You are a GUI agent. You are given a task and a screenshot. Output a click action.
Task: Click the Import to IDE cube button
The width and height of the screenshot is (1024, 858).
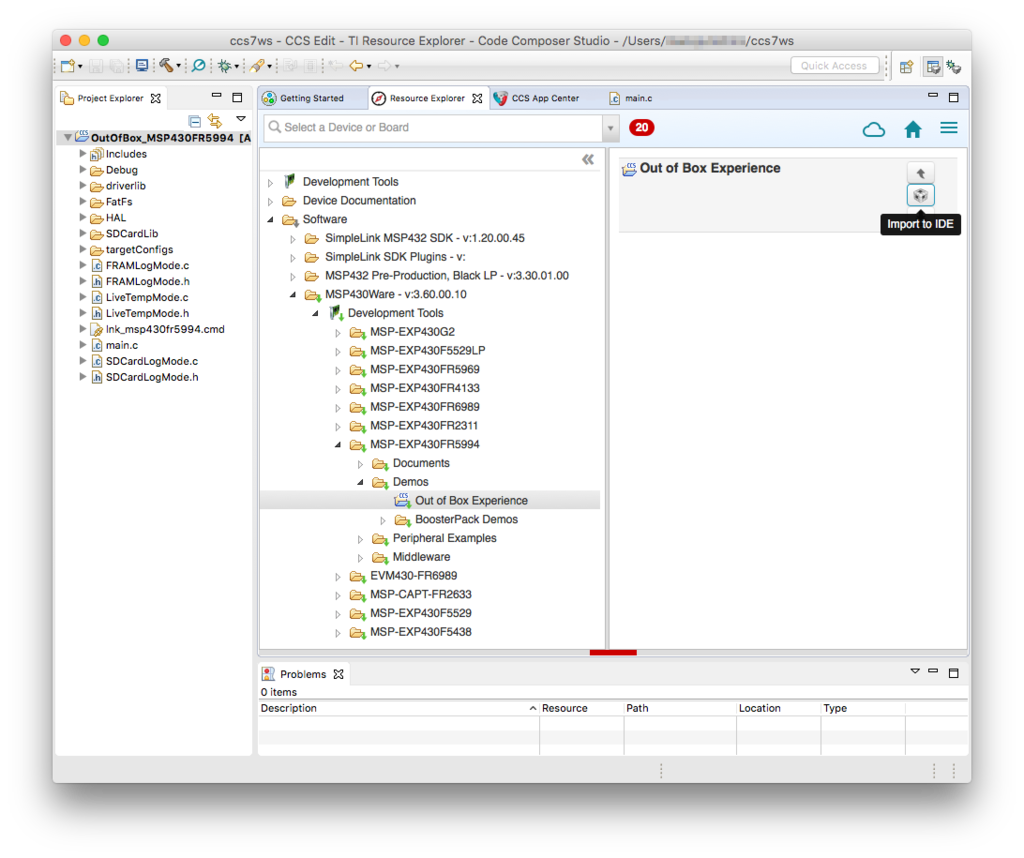tap(920, 195)
